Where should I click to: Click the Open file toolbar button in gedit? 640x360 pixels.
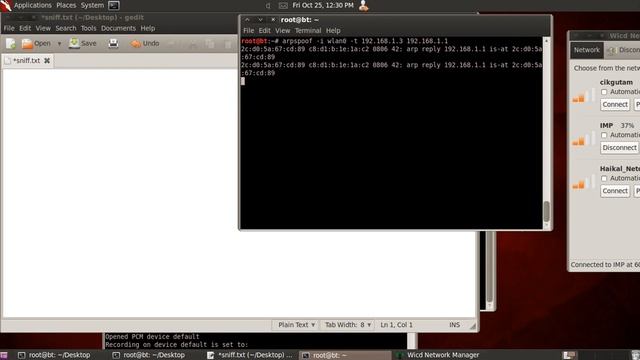[x=36, y=43]
